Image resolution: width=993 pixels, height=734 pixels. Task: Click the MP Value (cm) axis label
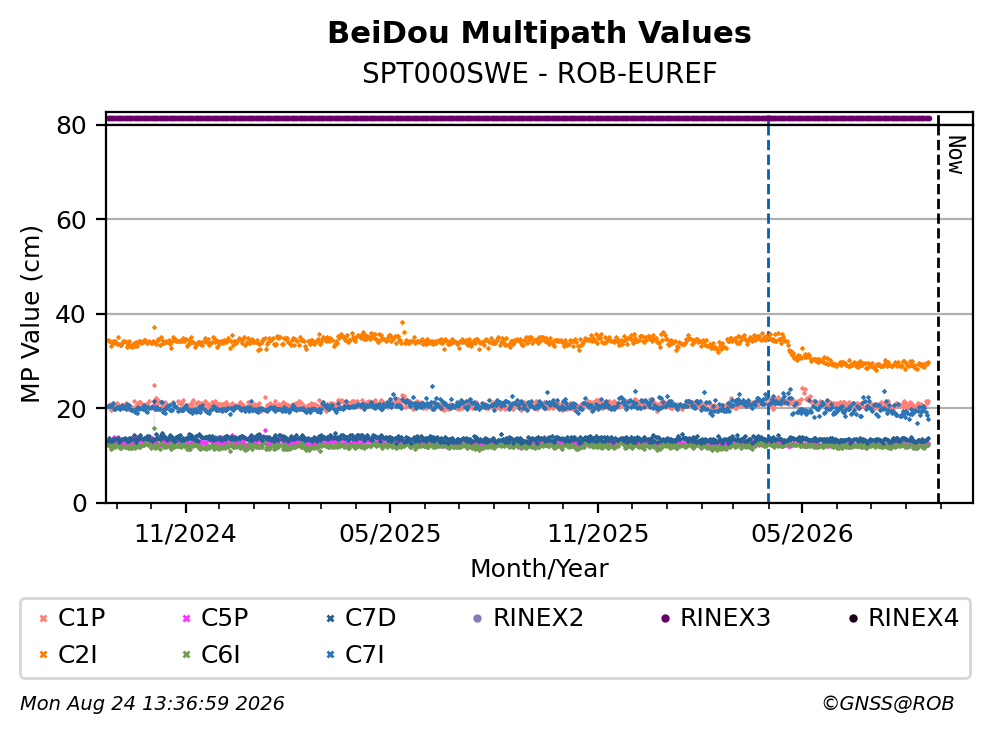30,314
